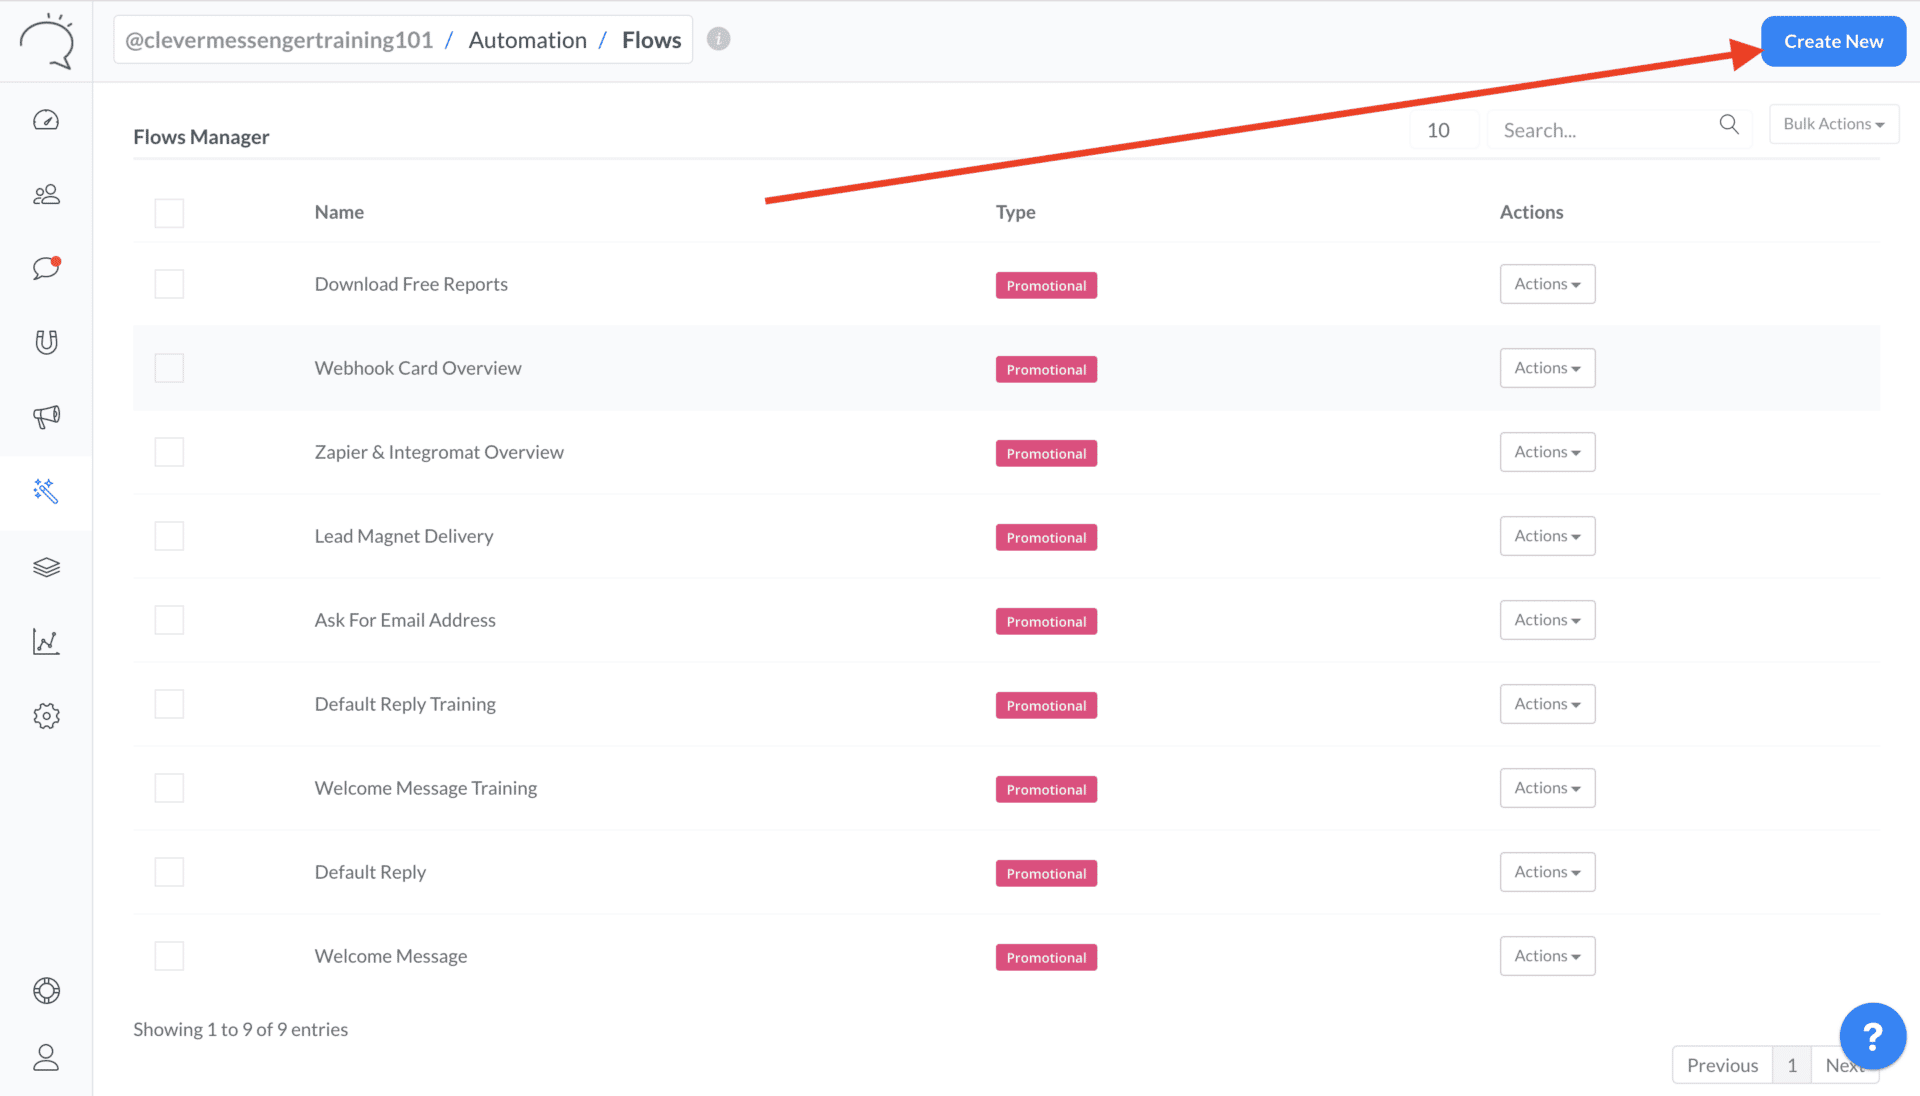Select the Welcome Message row checkbox

click(169, 955)
